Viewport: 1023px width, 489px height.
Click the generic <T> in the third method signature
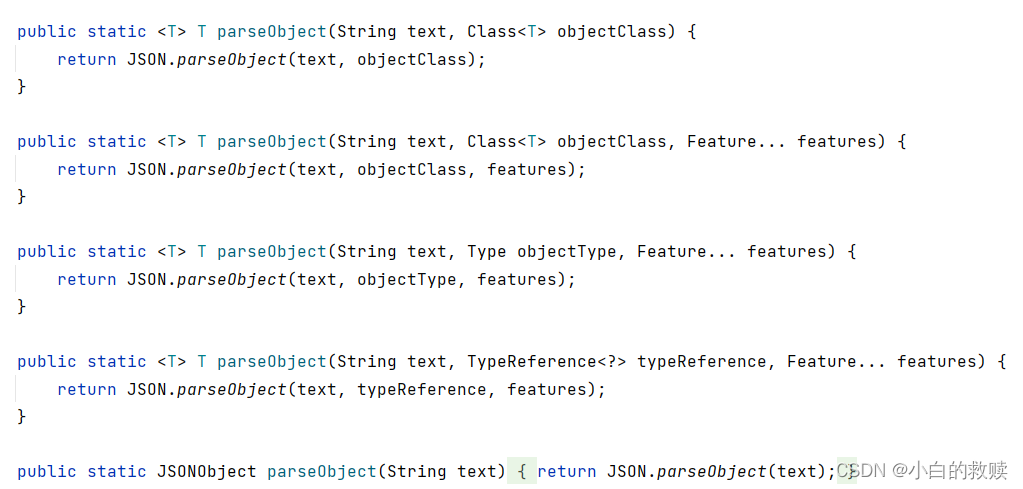click(172, 252)
